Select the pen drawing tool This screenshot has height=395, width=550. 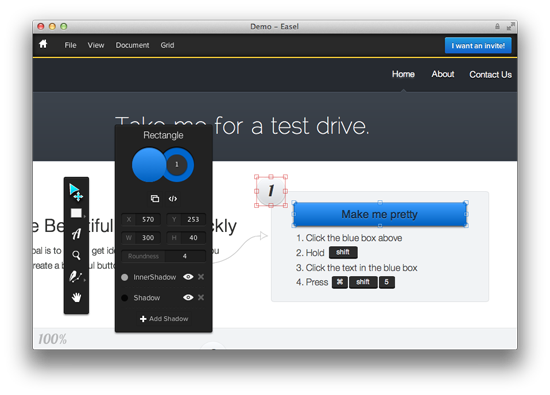click(76, 276)
